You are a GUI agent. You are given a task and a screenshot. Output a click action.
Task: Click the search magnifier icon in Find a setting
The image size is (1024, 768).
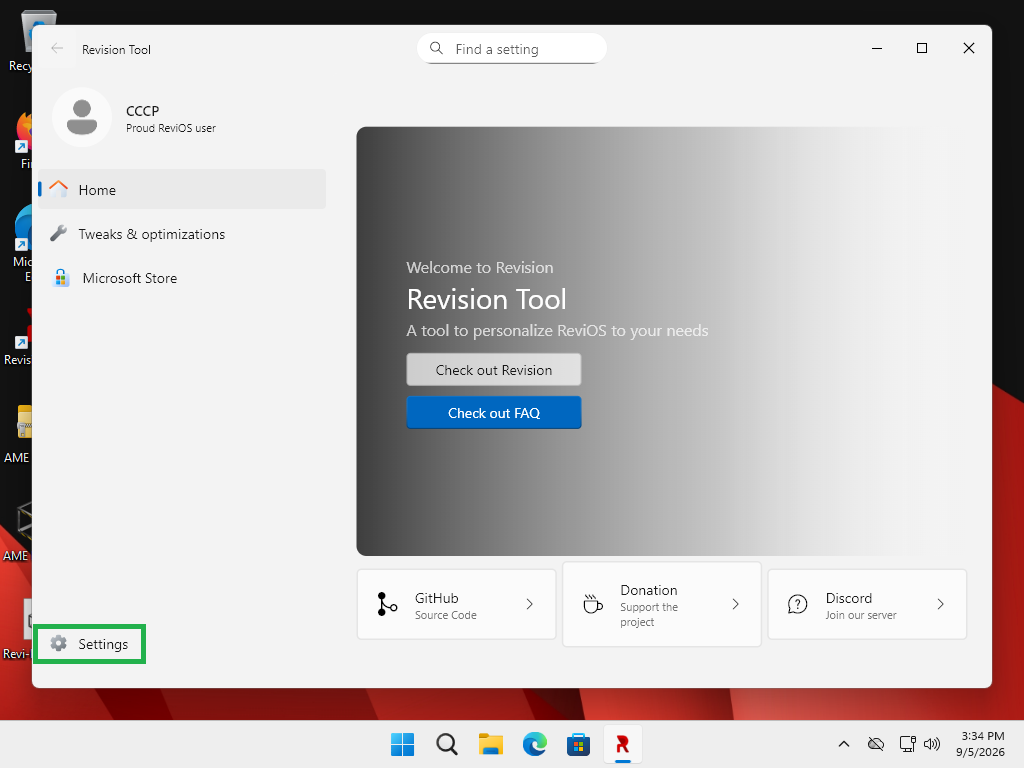436,48
